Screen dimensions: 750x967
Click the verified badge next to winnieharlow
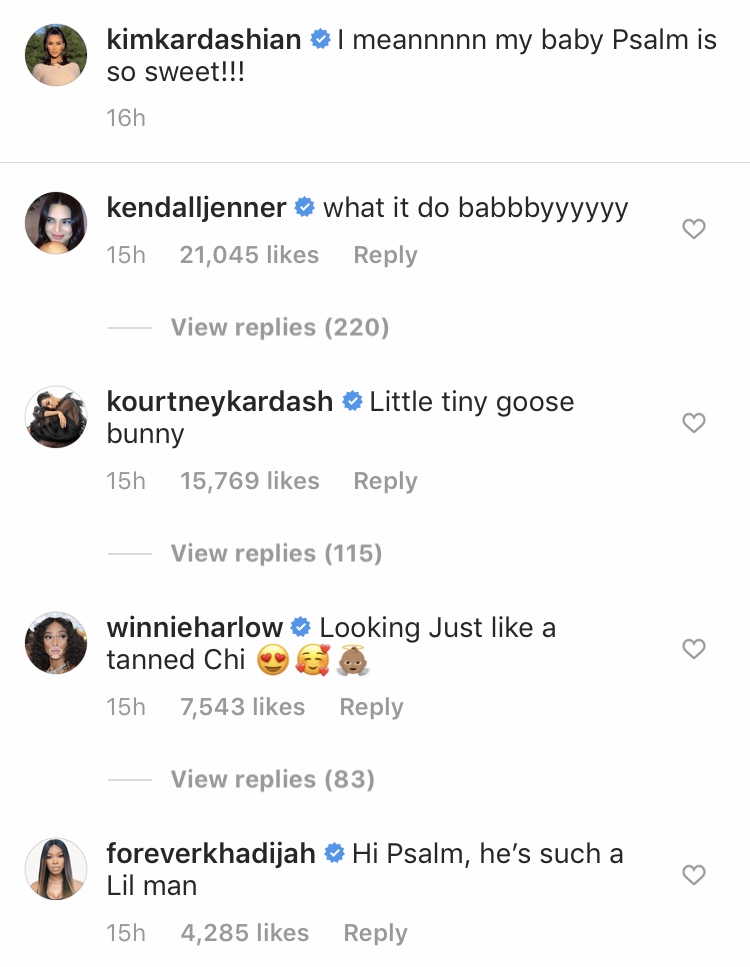pyautogui.click(x=298, y=627)
